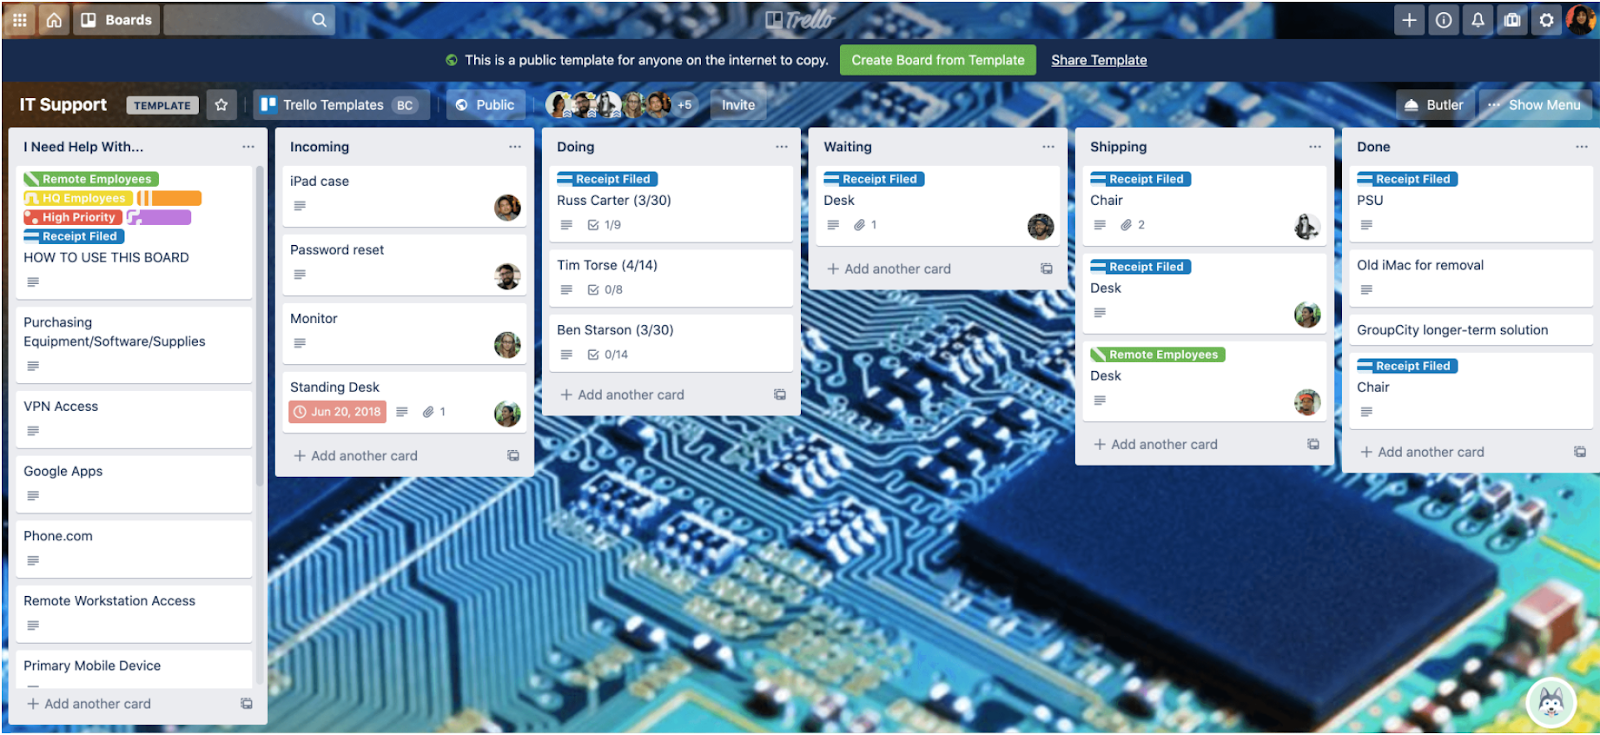Click the Jun 20, 2018 due date badge

click(336, 412)
